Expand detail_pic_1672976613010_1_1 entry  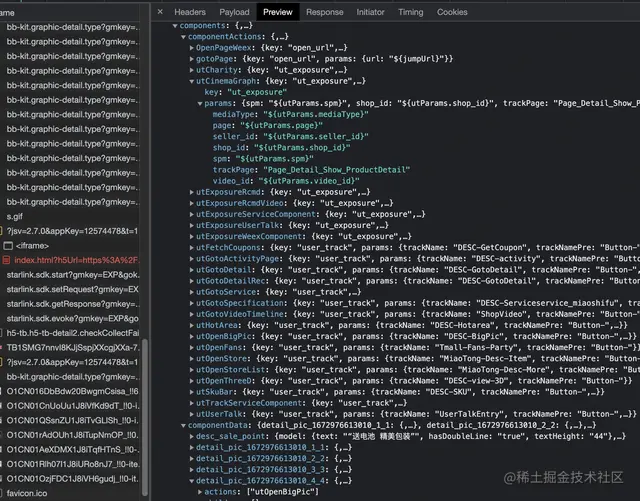click(191, 448)
